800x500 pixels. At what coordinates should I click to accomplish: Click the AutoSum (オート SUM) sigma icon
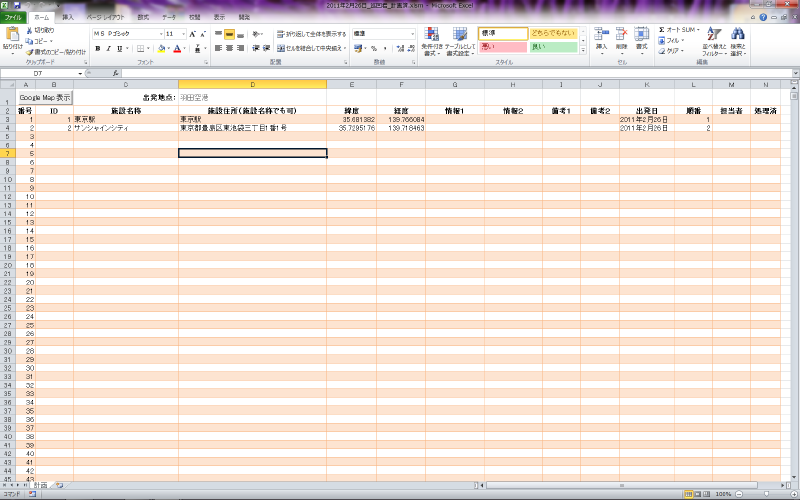(662, 30)
